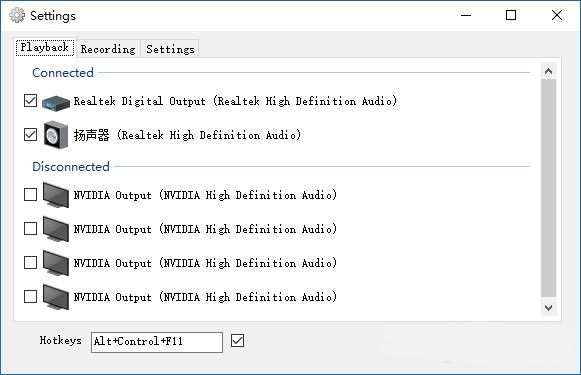This screenshot has height=375, width=581.
Task: Click the second NVIDIA Output monitor icon
Action: [56, 229]
